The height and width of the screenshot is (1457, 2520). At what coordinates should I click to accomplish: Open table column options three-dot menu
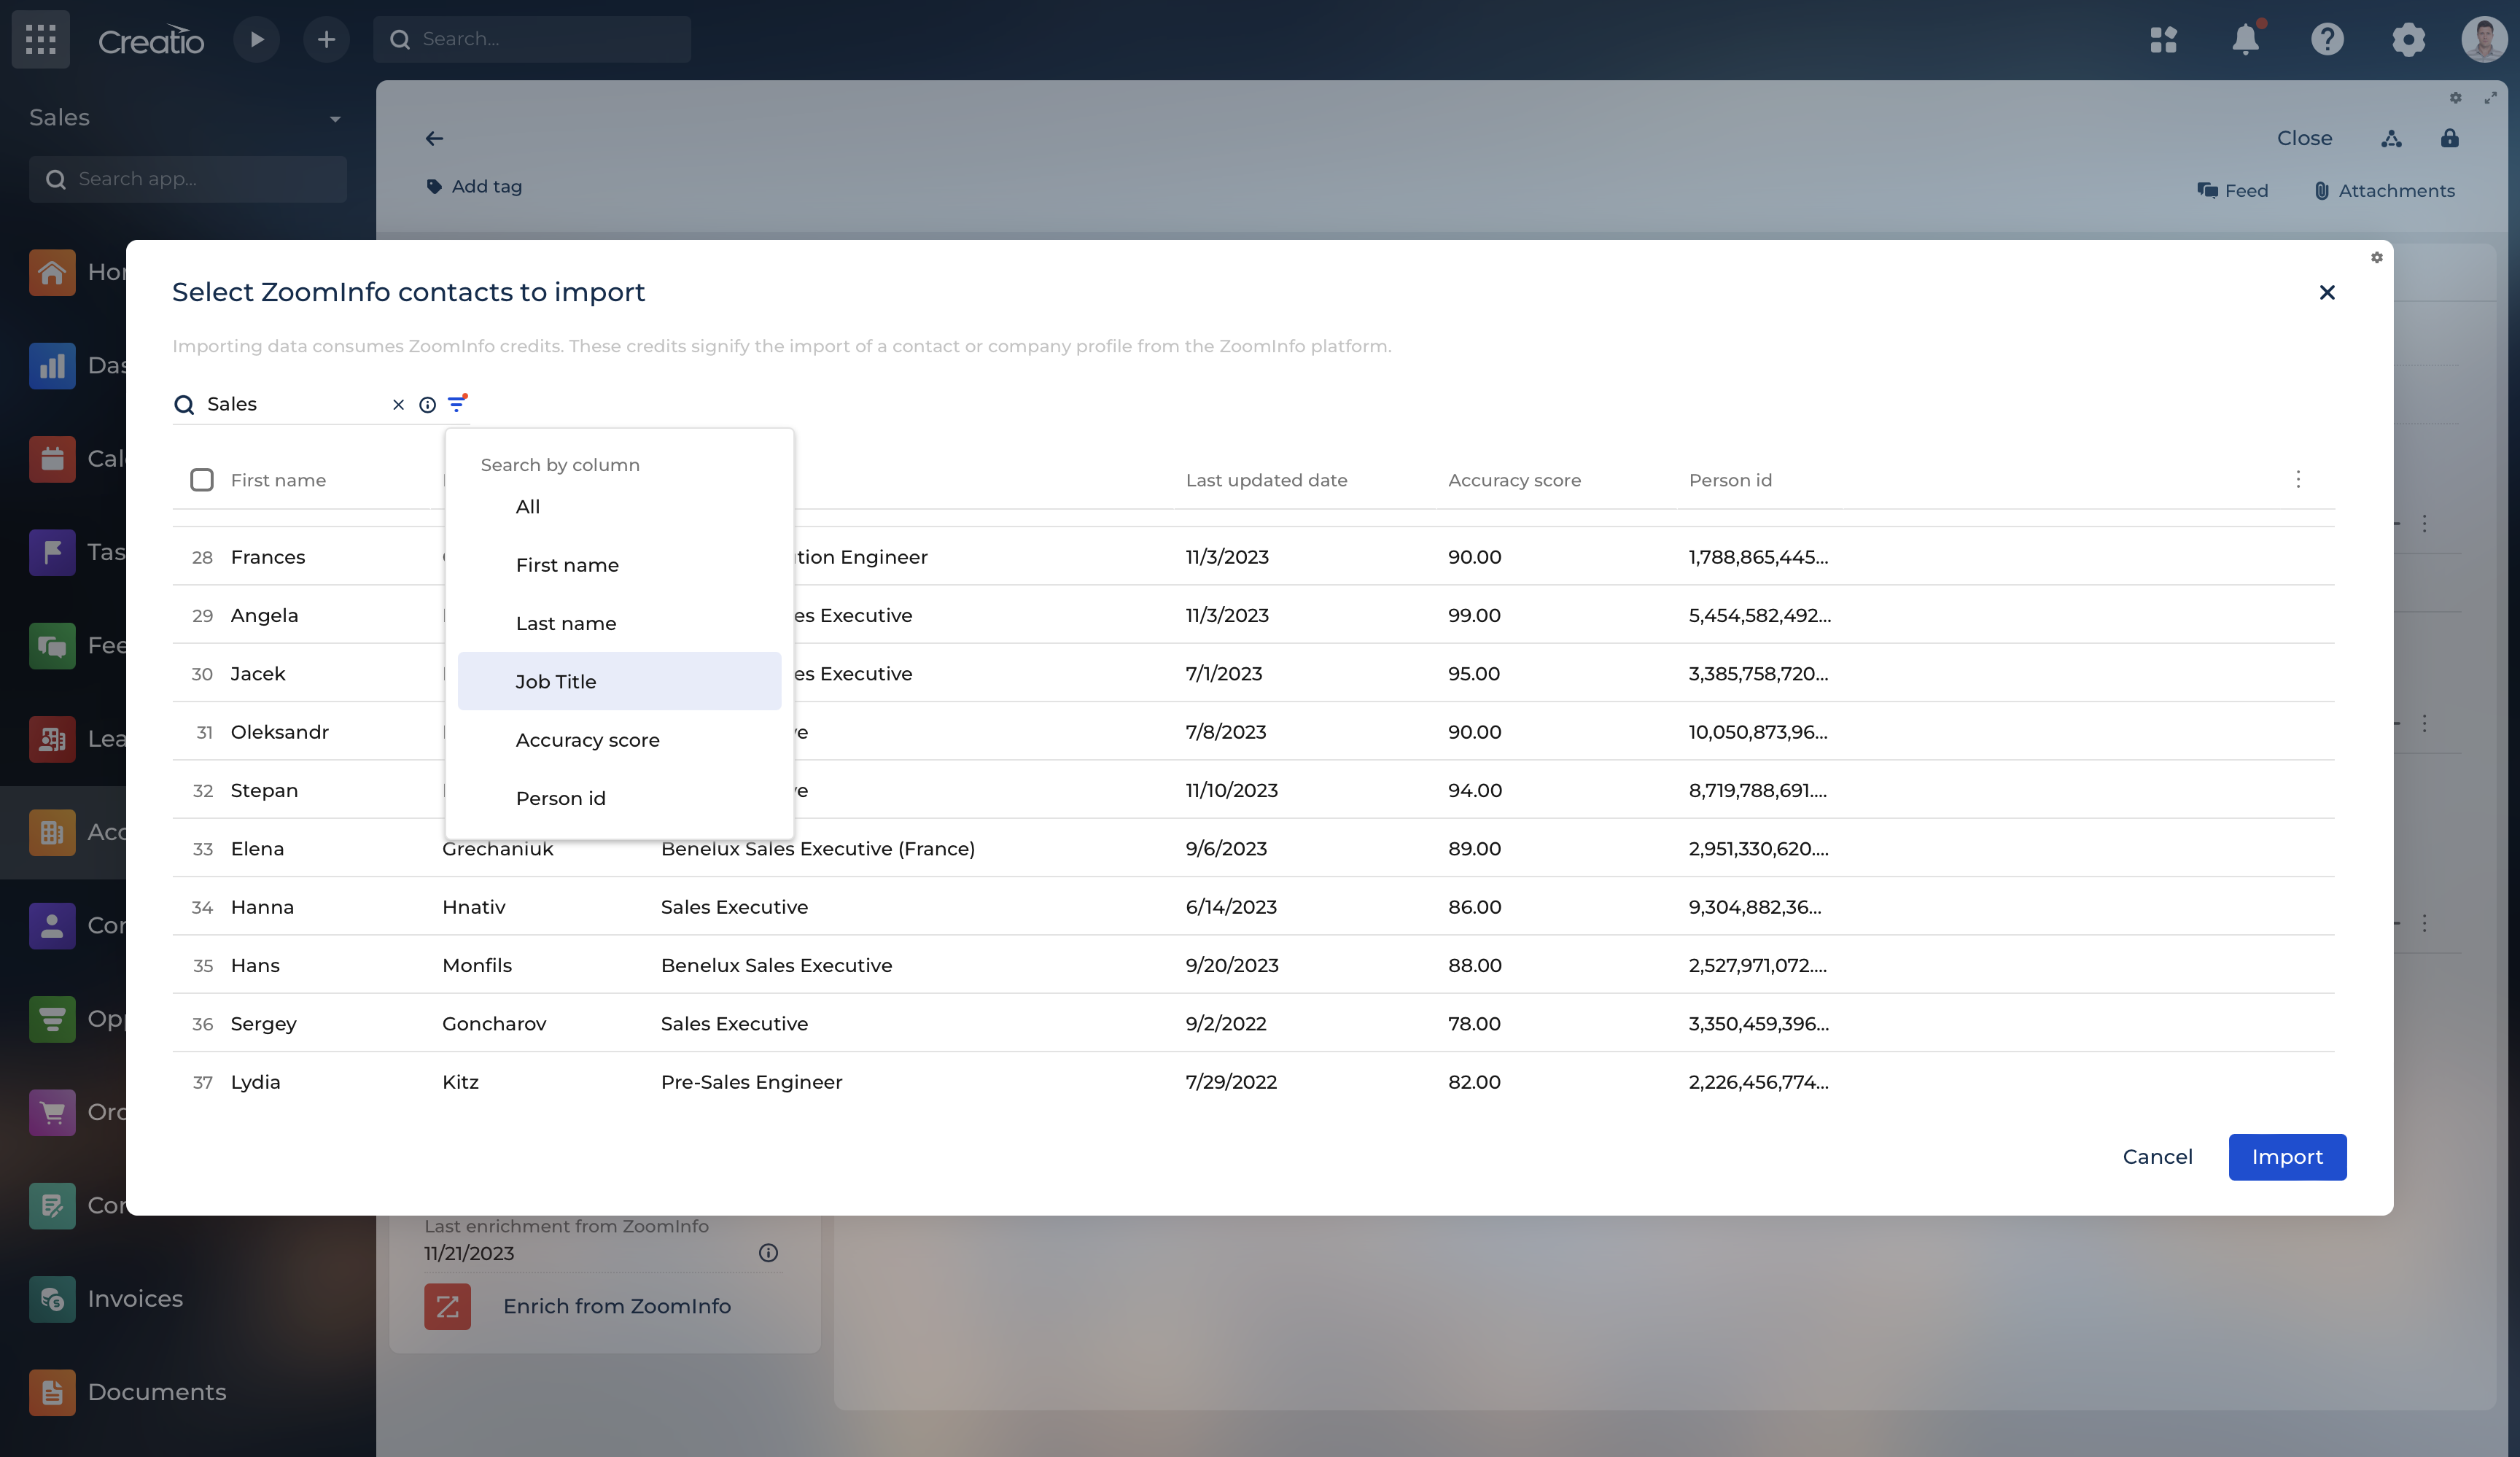click(2298, 479)
